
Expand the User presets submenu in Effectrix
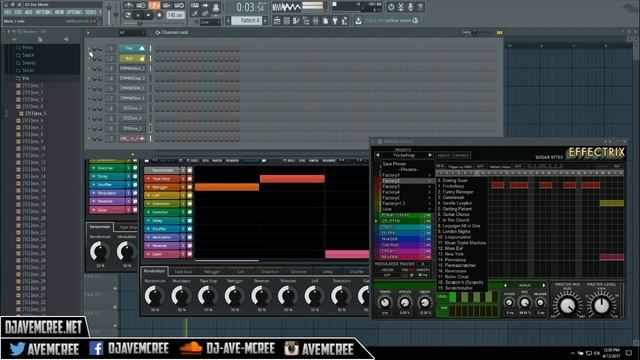(406, 209)
